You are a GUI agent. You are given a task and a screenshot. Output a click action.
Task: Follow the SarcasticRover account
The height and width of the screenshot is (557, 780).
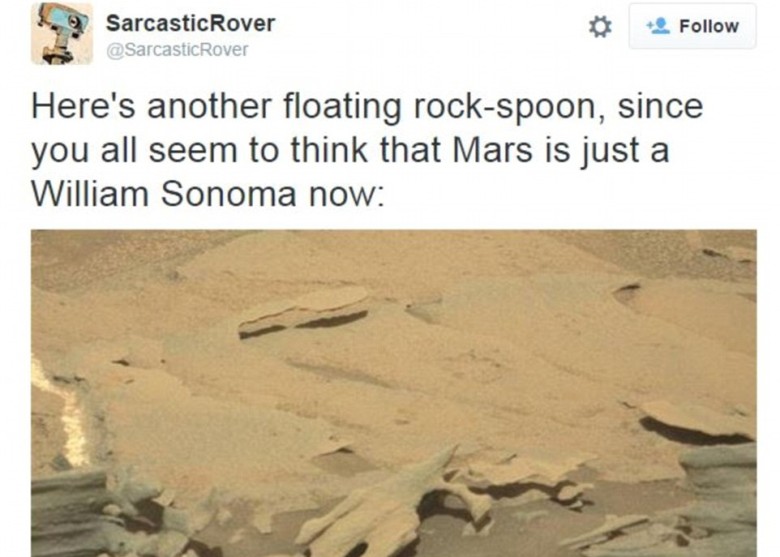692,27
